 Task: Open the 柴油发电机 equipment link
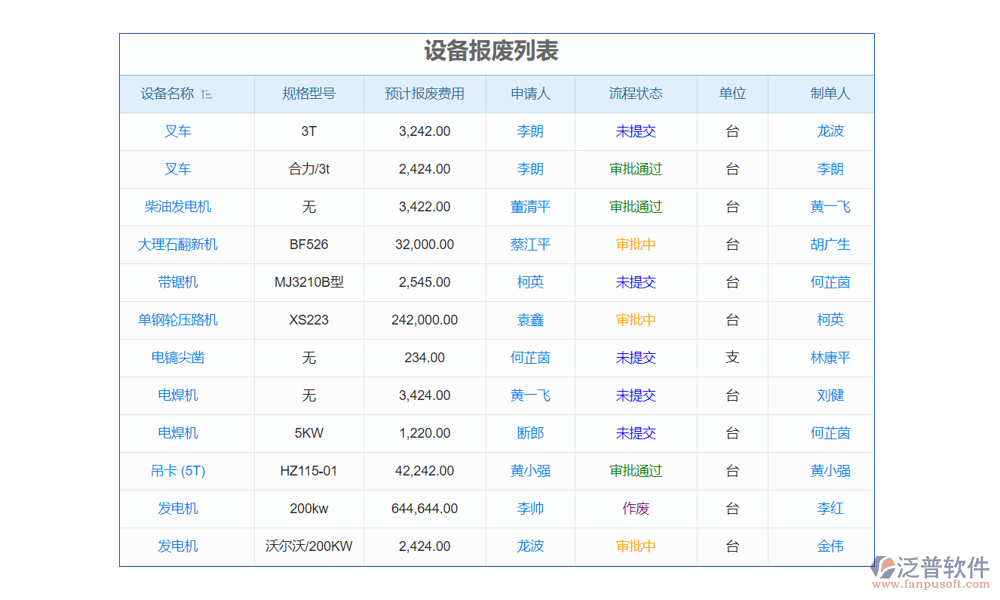coord(178,207)
